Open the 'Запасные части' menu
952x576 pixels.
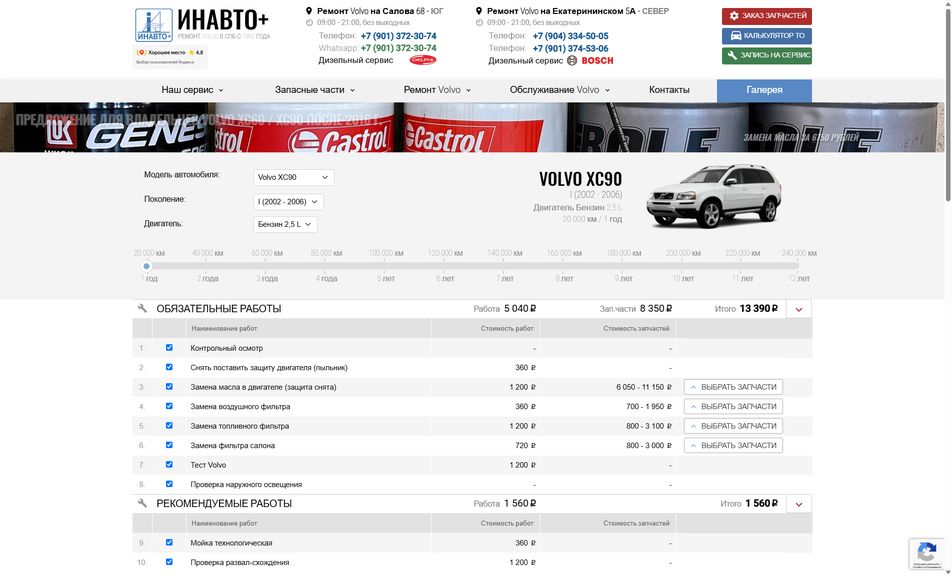pos(315,90)
